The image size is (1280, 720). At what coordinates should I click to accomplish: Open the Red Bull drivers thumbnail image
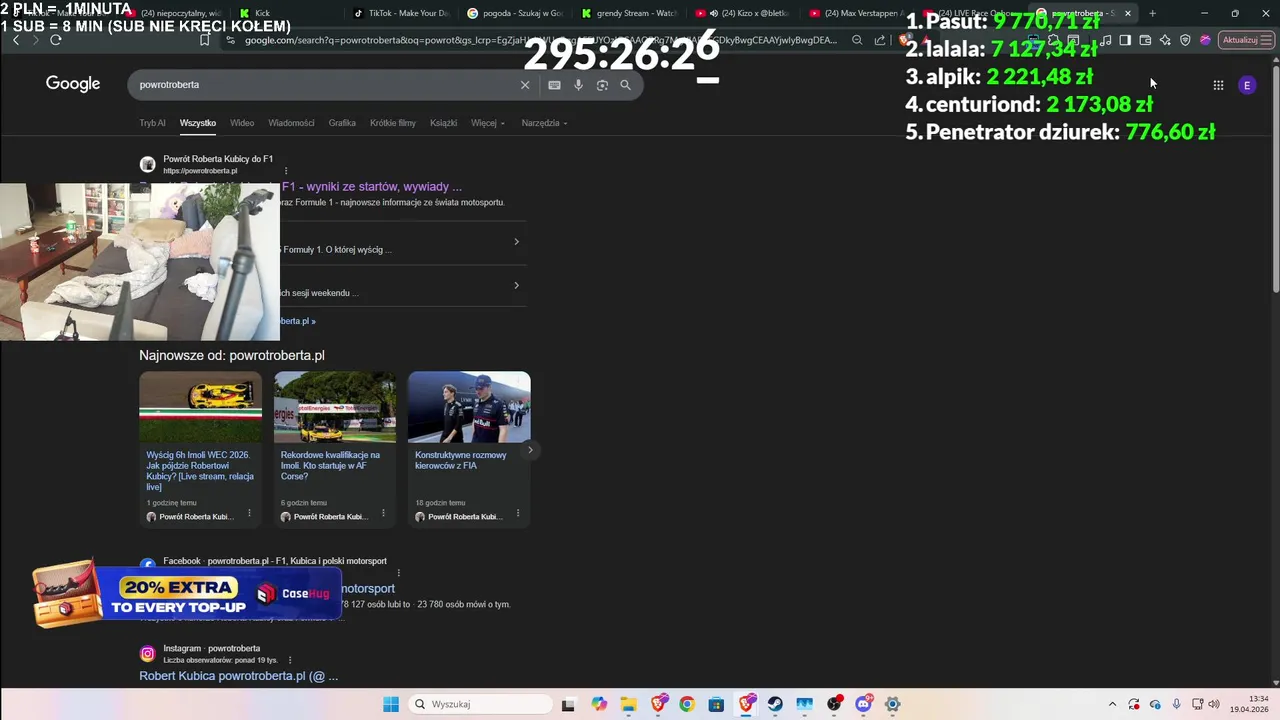469,407
